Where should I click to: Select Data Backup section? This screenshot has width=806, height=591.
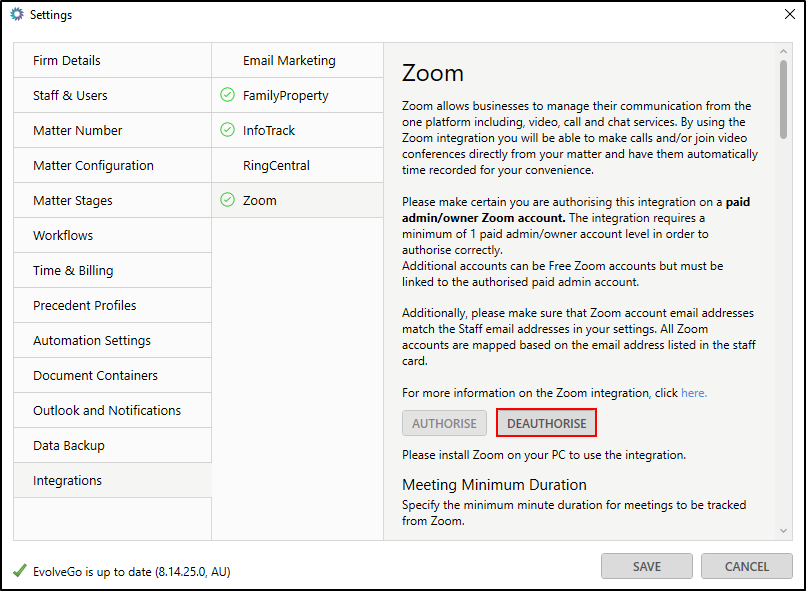pos(113,445)
